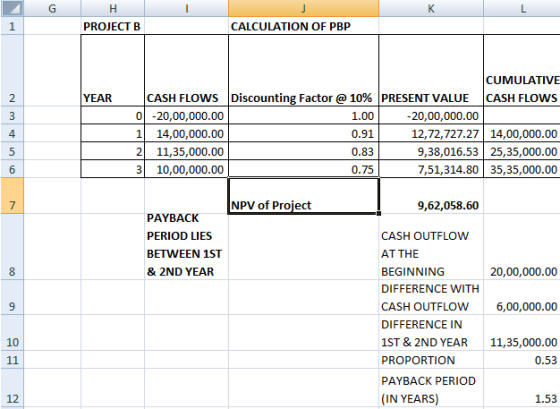Select row 2 header
The height and width of the screenshot is (409, 560).
[x=12, y=70]
